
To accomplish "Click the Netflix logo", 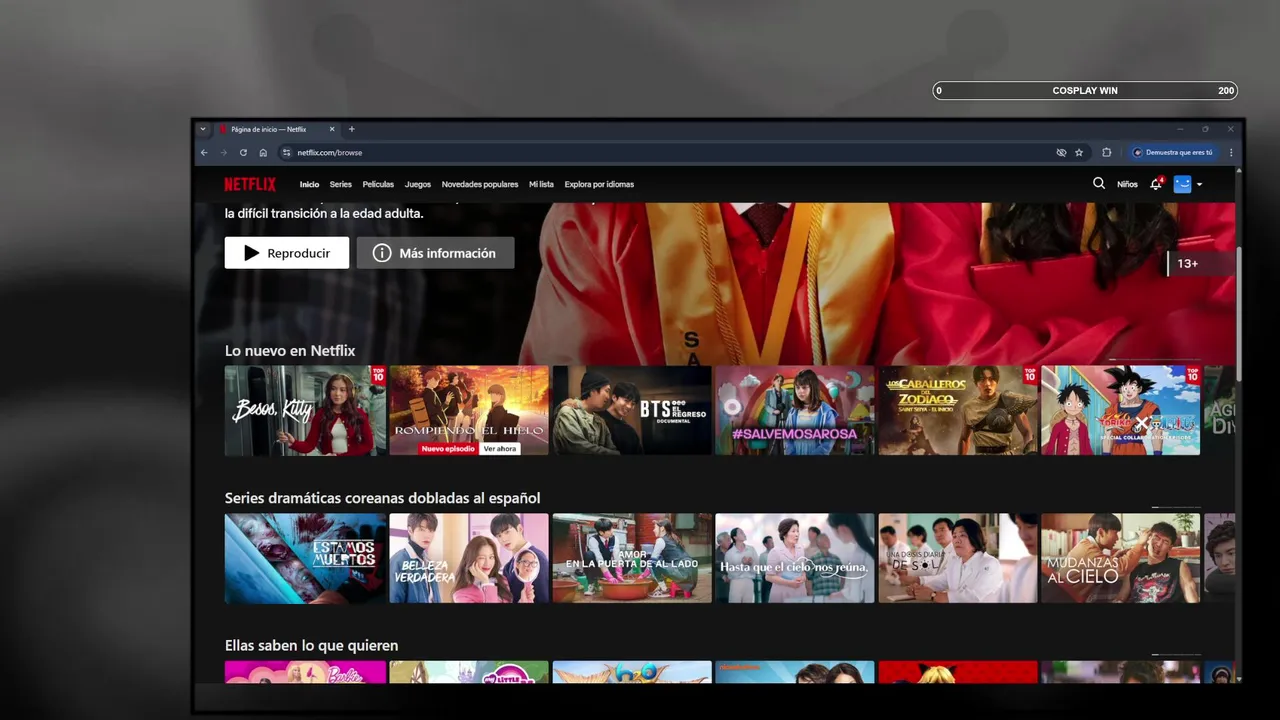I will (250, 184).
